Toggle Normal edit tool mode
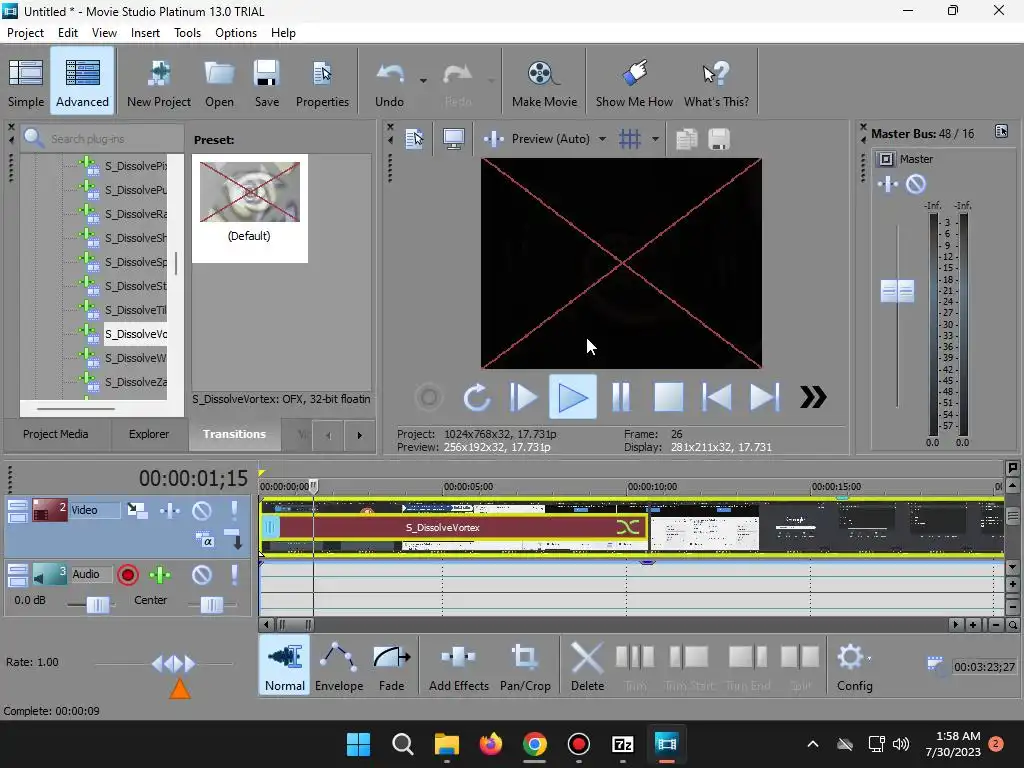This screenshot has width=1024, height=768. [x=284, y=666]
